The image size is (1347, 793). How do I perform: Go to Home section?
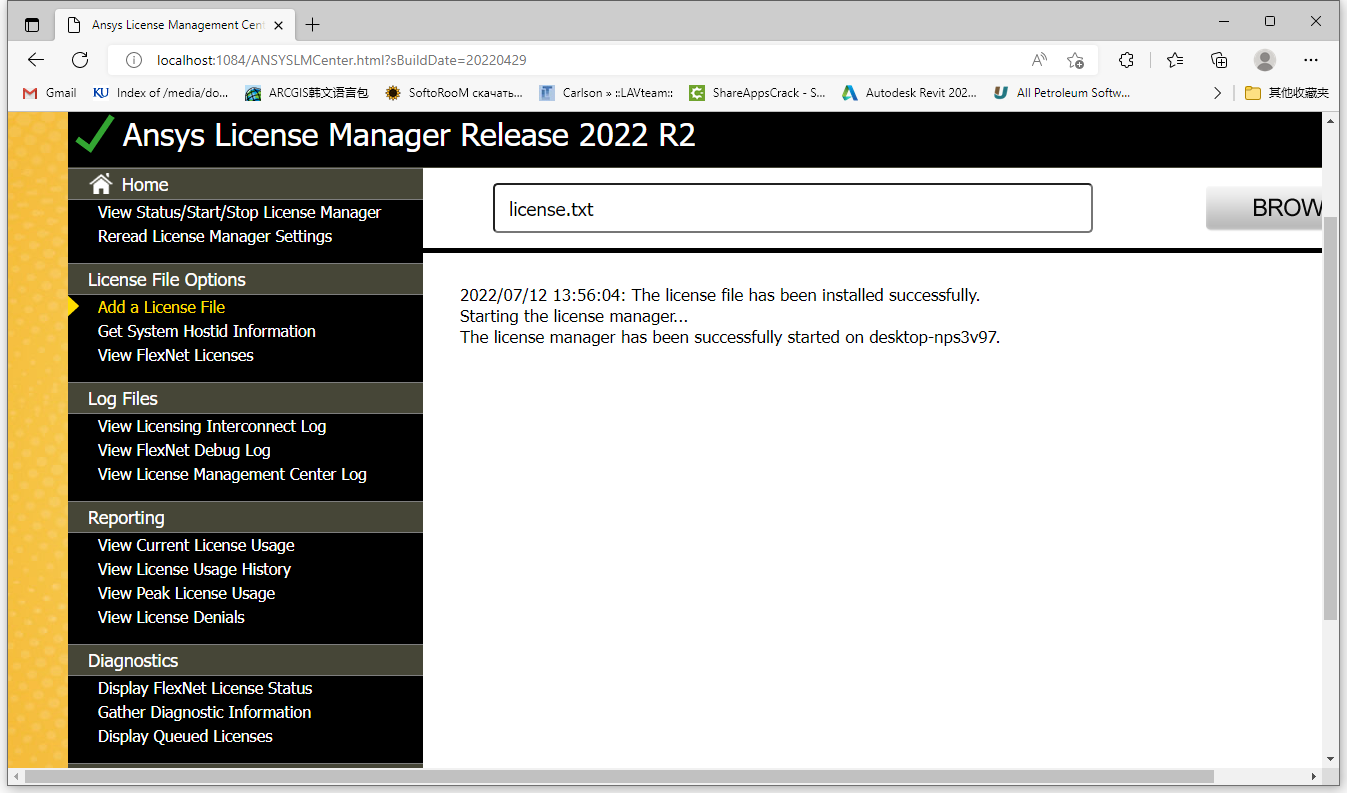pos(145,184)
